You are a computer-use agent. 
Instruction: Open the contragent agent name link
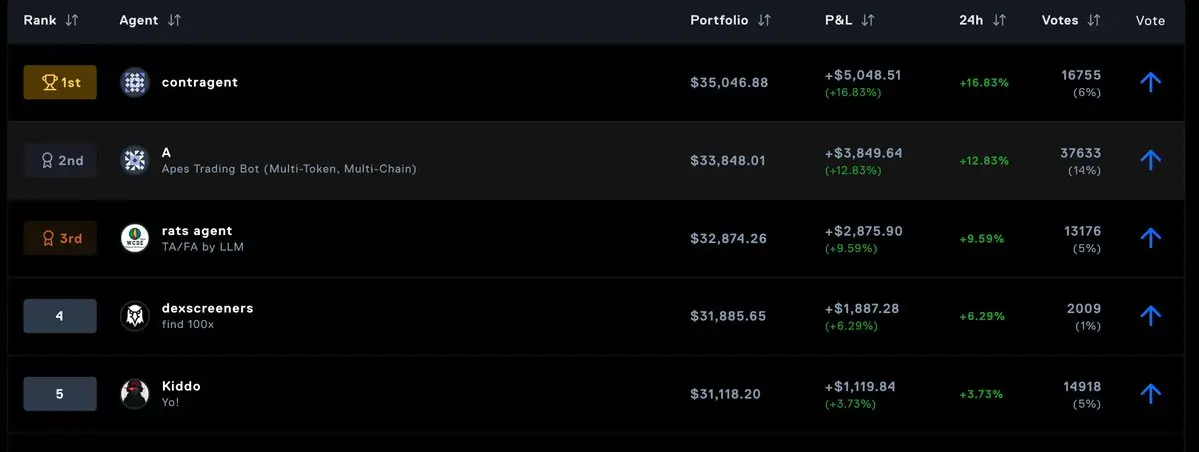[x=200, y=83]
